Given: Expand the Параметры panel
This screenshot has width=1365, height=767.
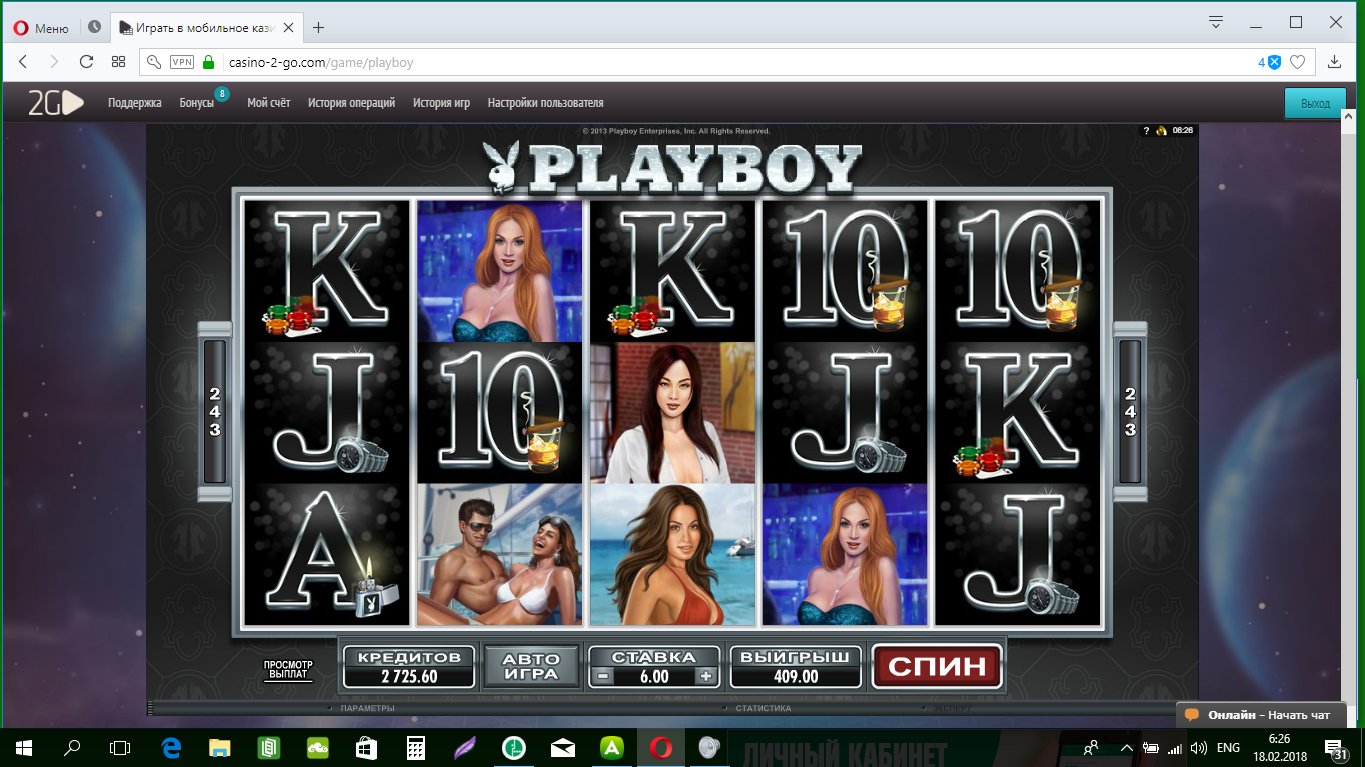Looking at the screenshot, I should point(367,708).
